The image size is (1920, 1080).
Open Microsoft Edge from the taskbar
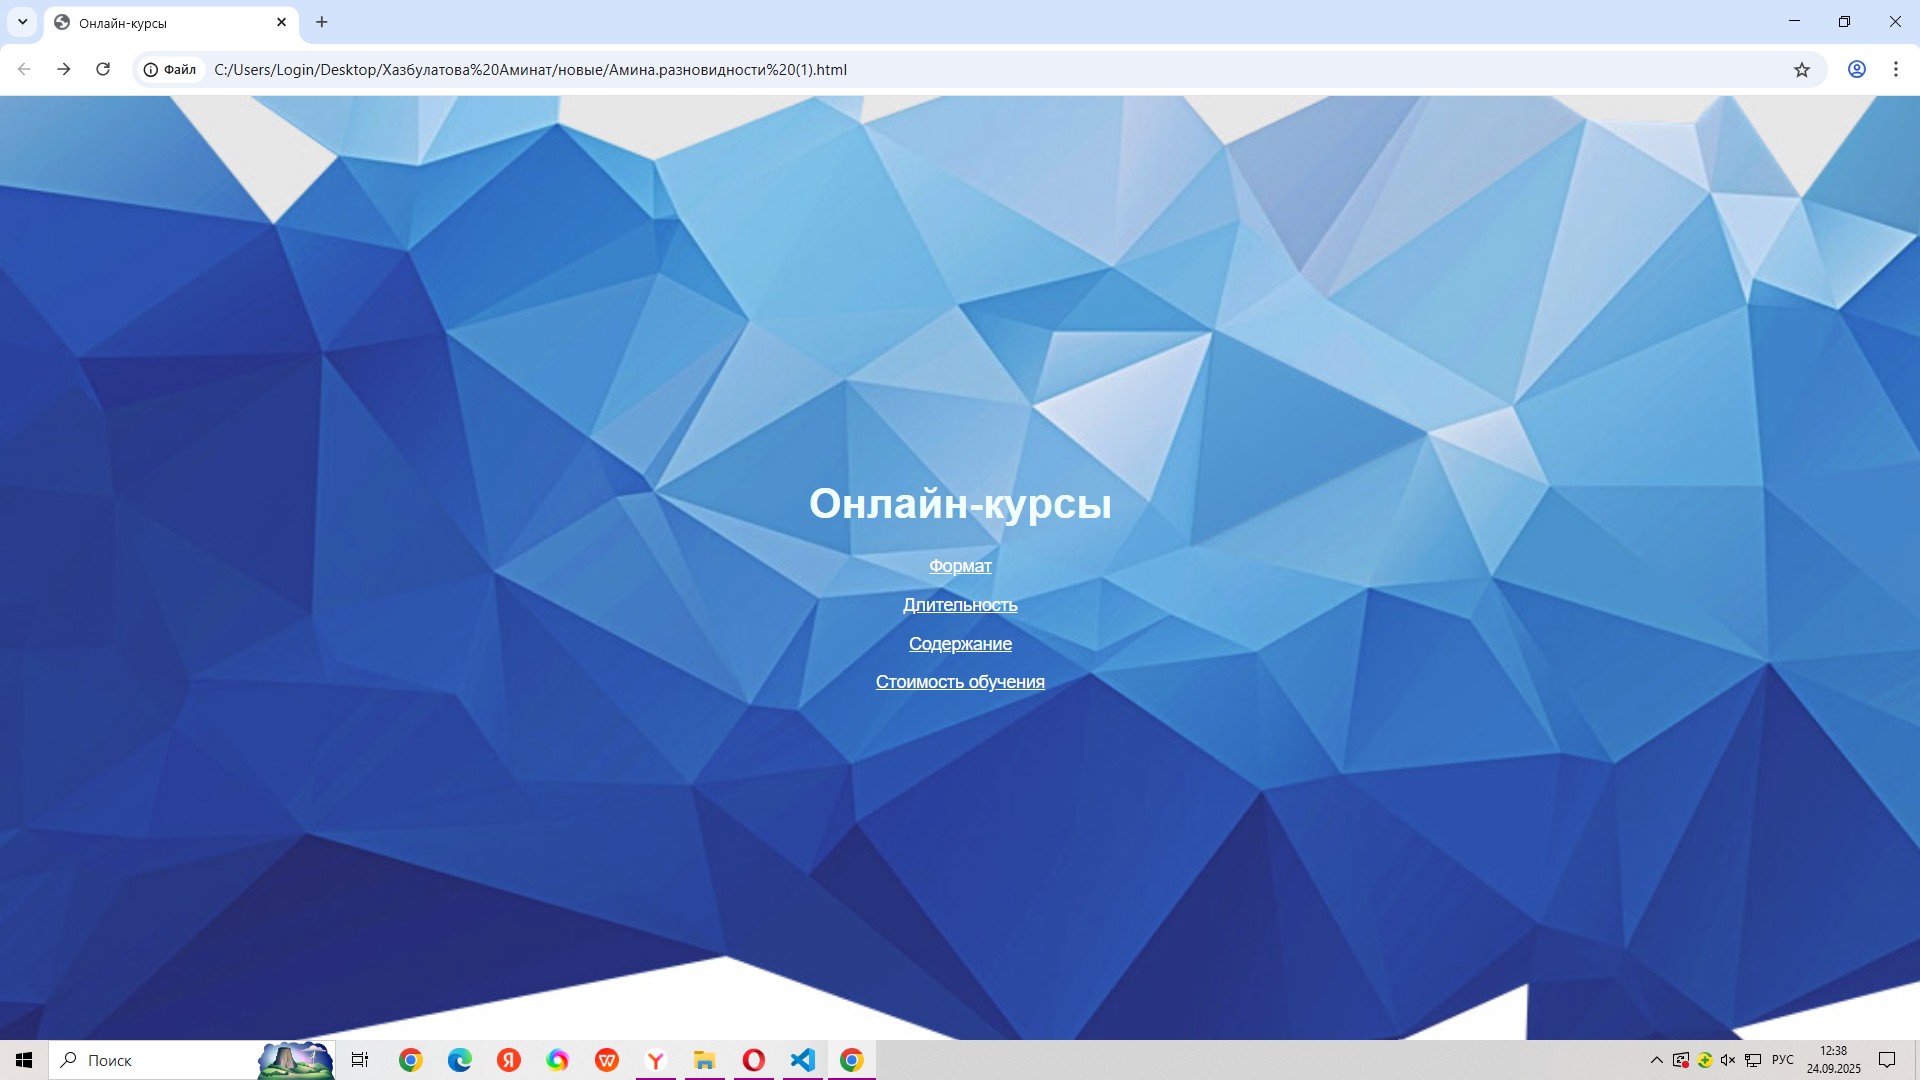[459, 1060]
